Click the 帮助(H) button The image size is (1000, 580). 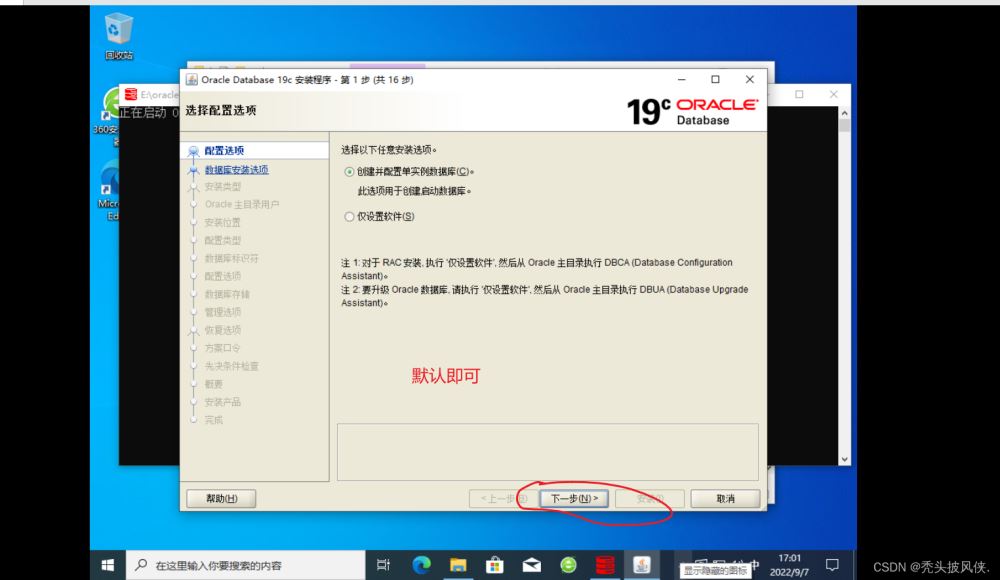click(x=221, y=498)
